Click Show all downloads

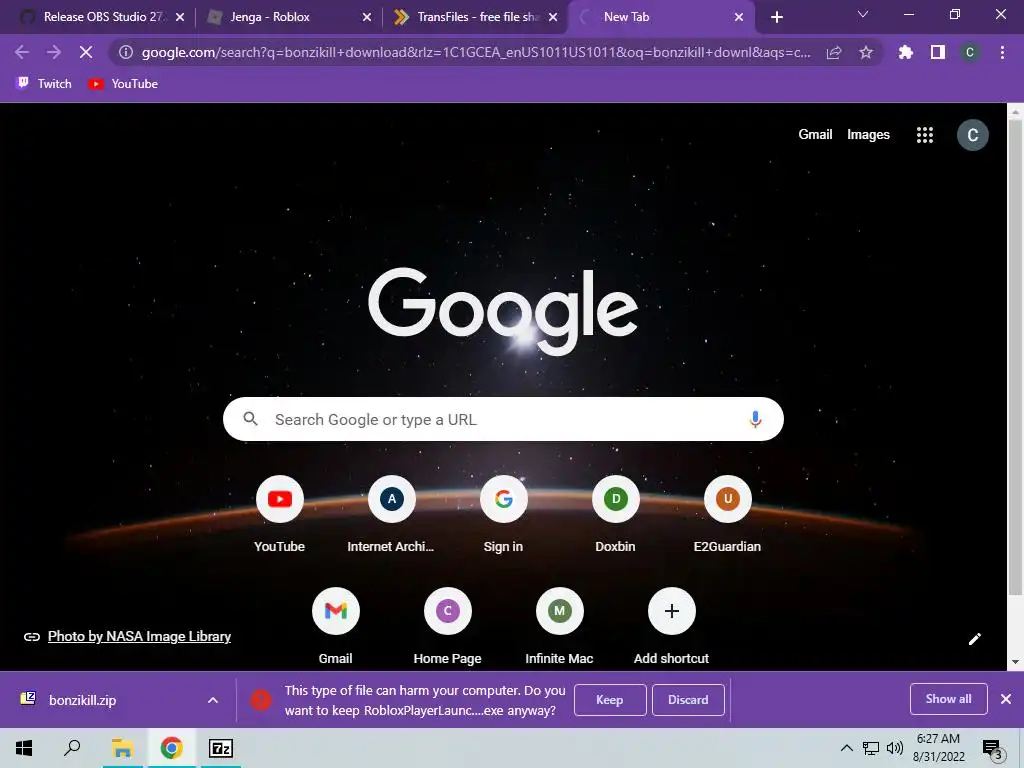tap(948, 699)
